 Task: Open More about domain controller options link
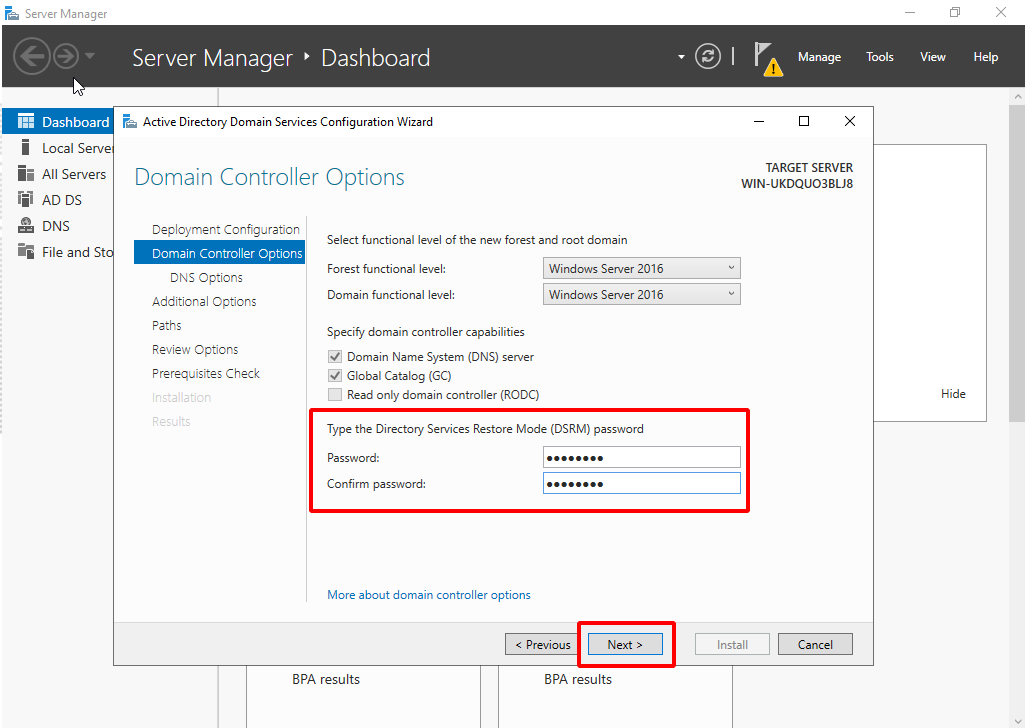coord(429,595)
